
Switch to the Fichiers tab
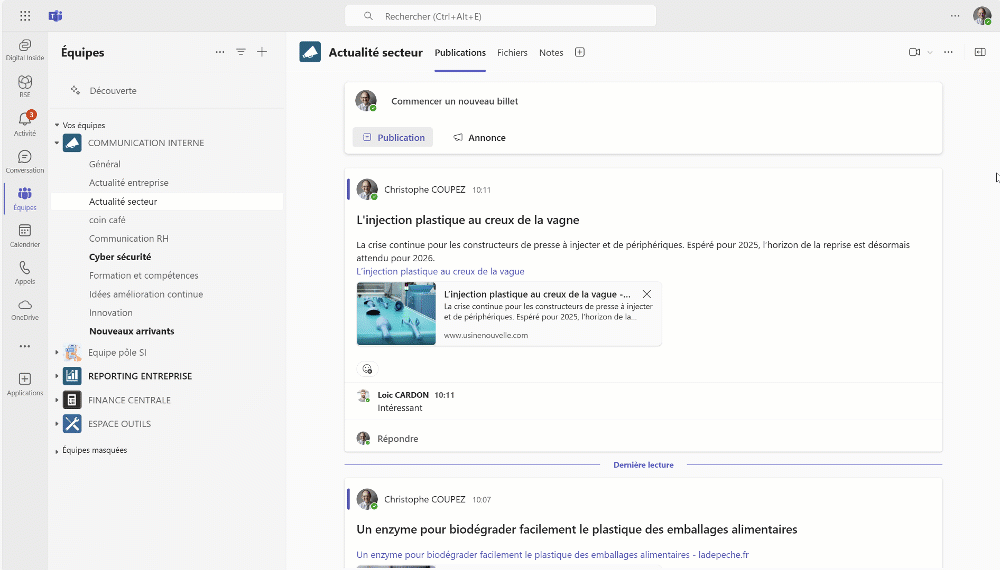pyautogui.click(x=512, y=52)
